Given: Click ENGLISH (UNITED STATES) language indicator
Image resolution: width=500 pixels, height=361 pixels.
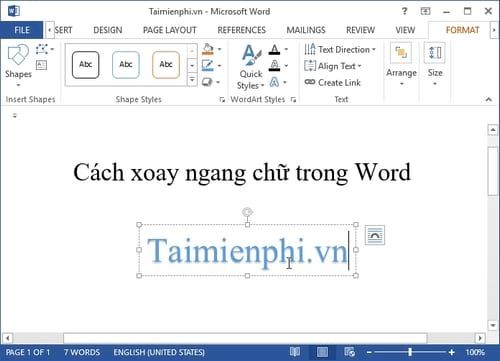Looking at the screenshot, I should (x=159, y=352).
